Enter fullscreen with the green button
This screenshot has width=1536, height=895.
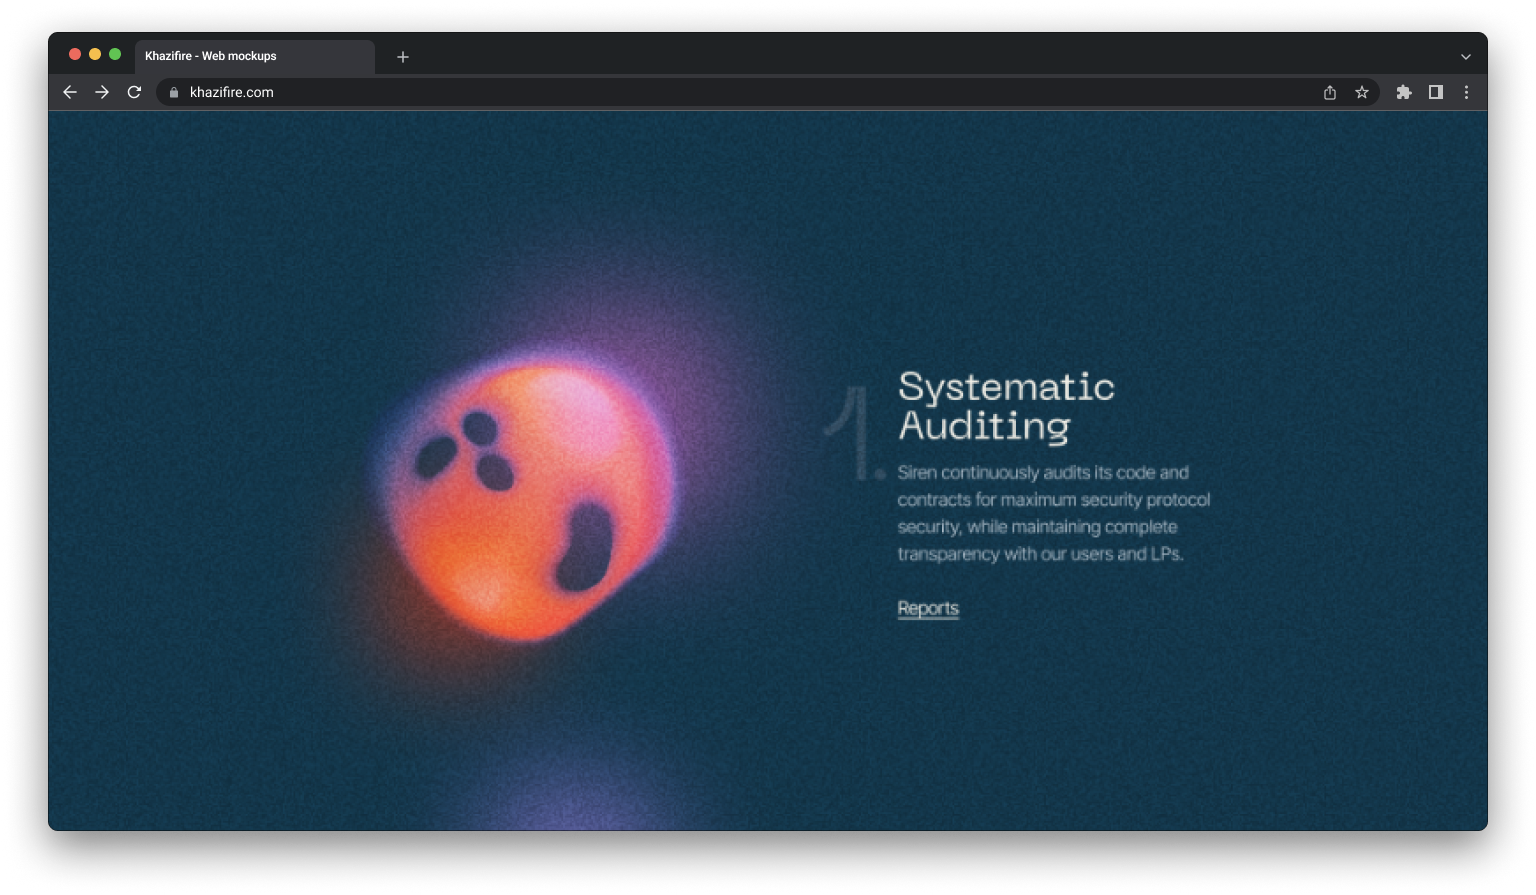point(115,54)
